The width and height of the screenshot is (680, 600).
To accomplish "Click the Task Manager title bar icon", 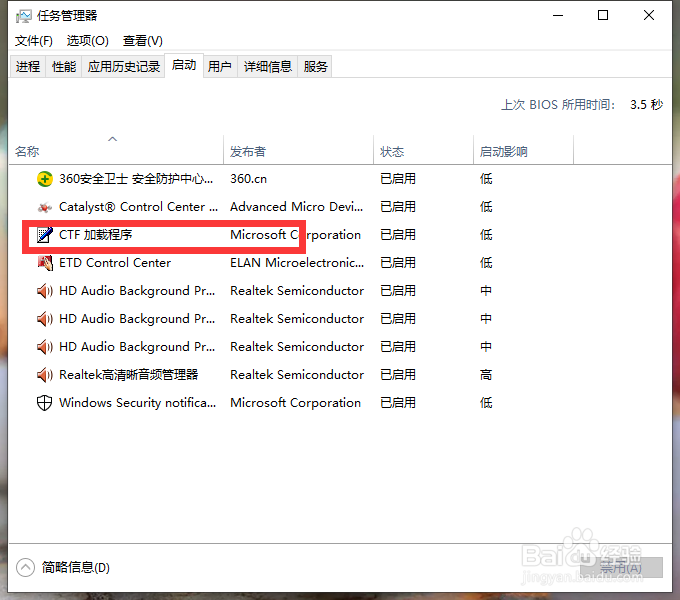I will (23, 16).
